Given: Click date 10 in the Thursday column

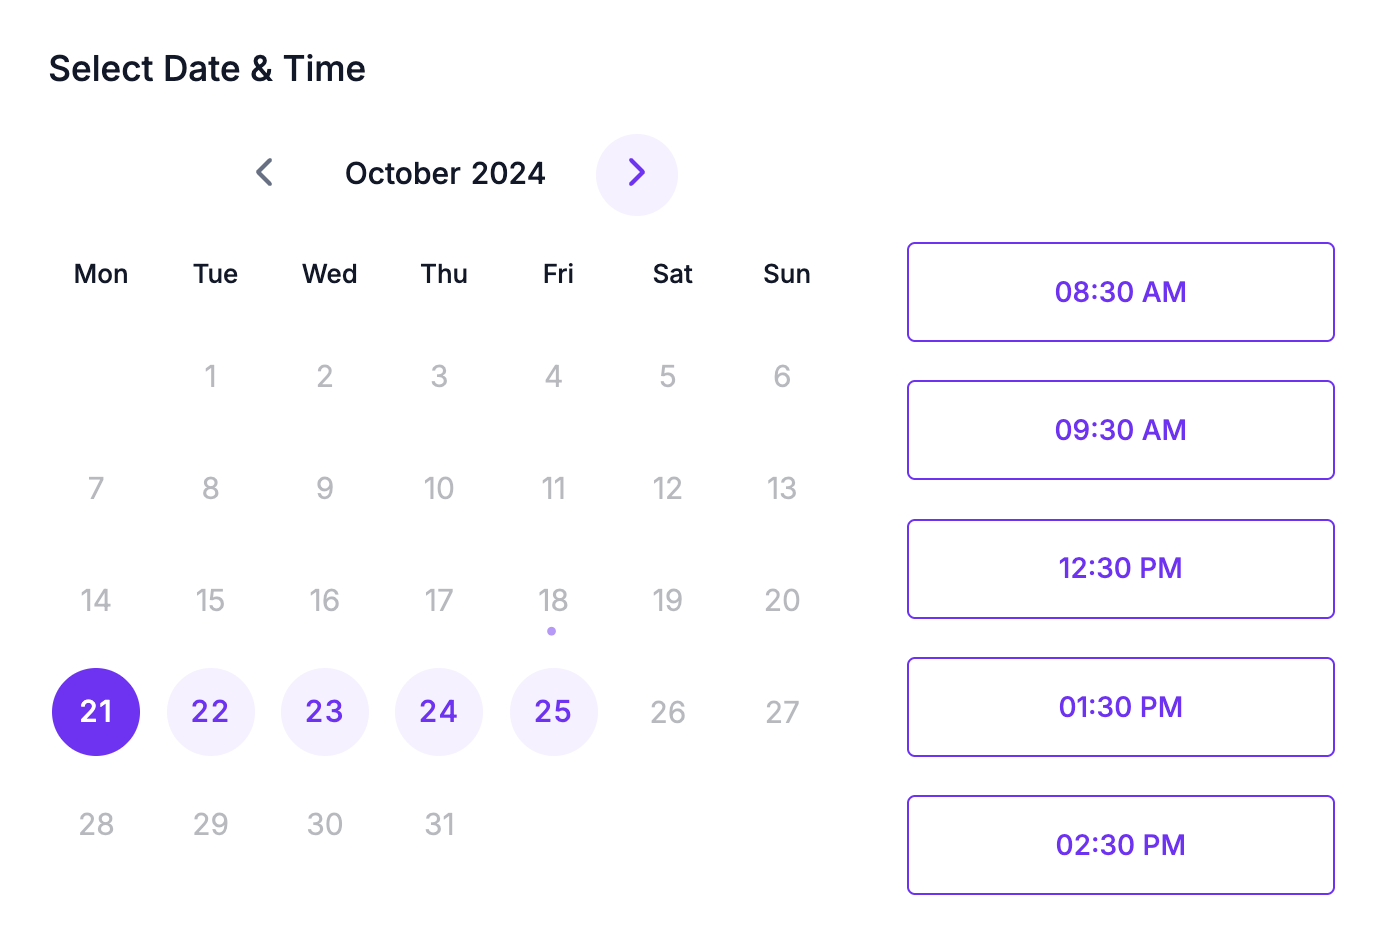Looking at the screenshot, I should point(439,488).
